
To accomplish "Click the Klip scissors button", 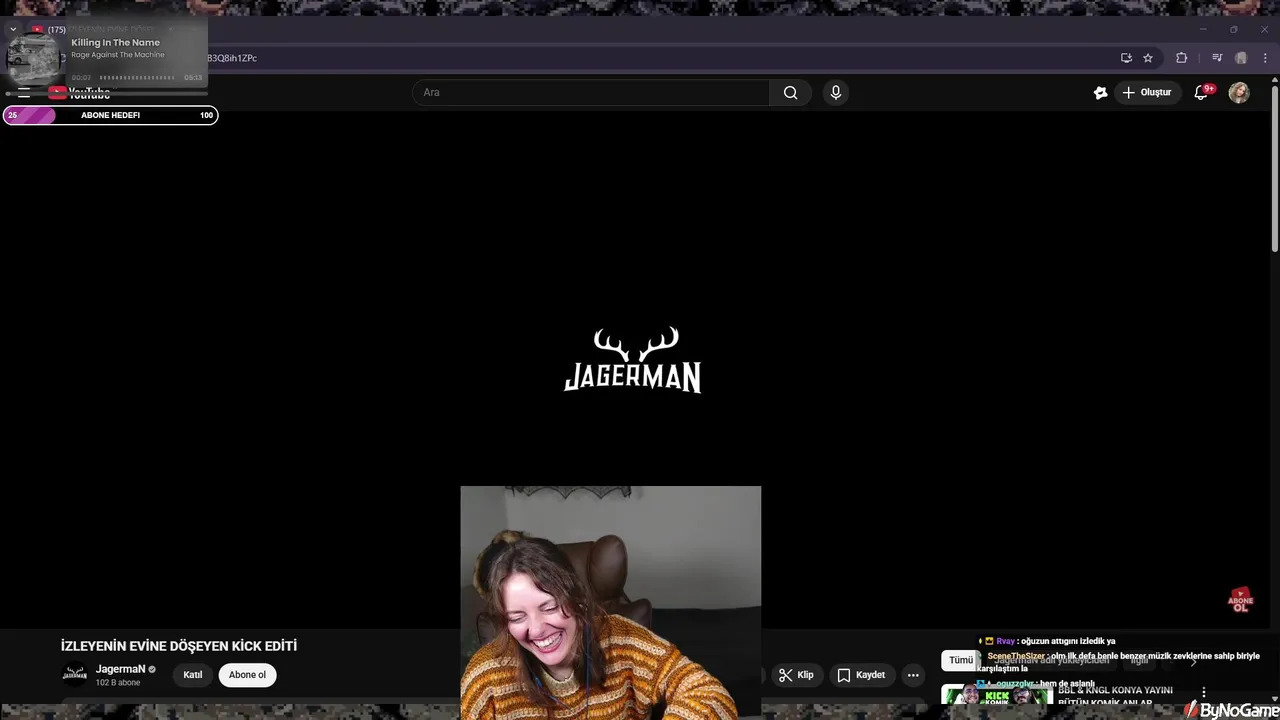I will 796,675.
